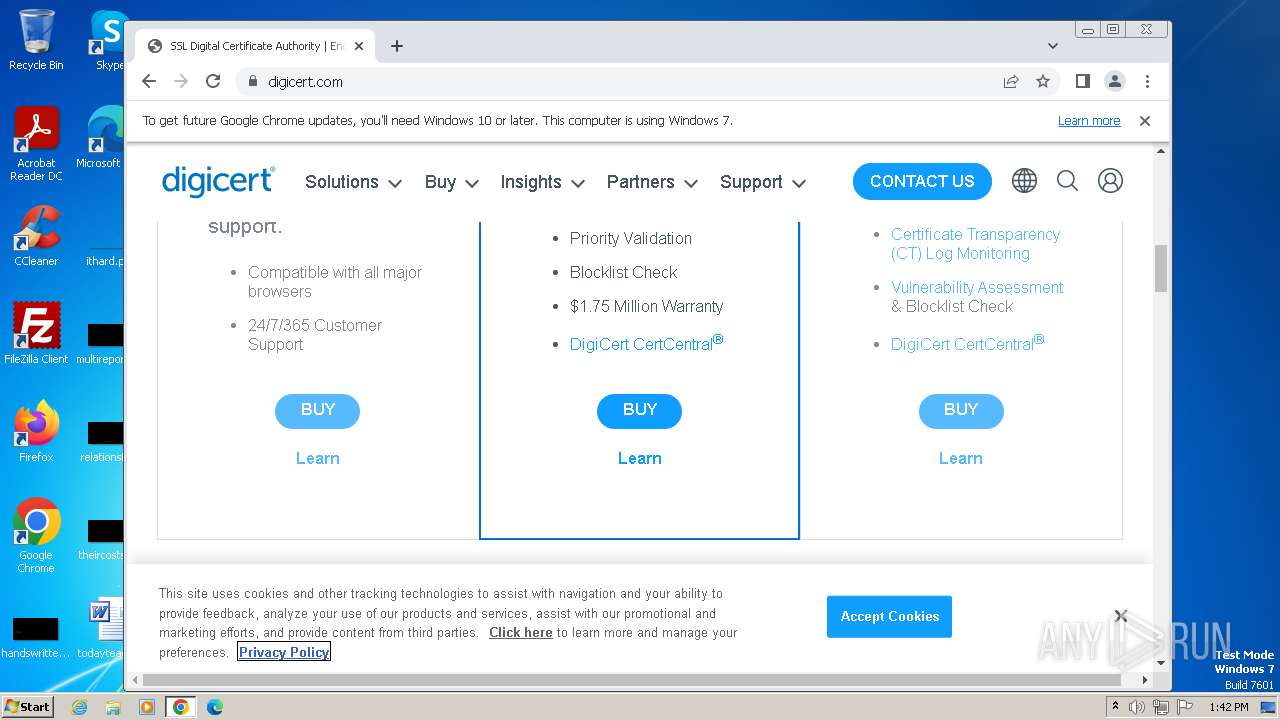Select the FileZilla Client desktop icon
1280x720 pixels.
point(36,334)
